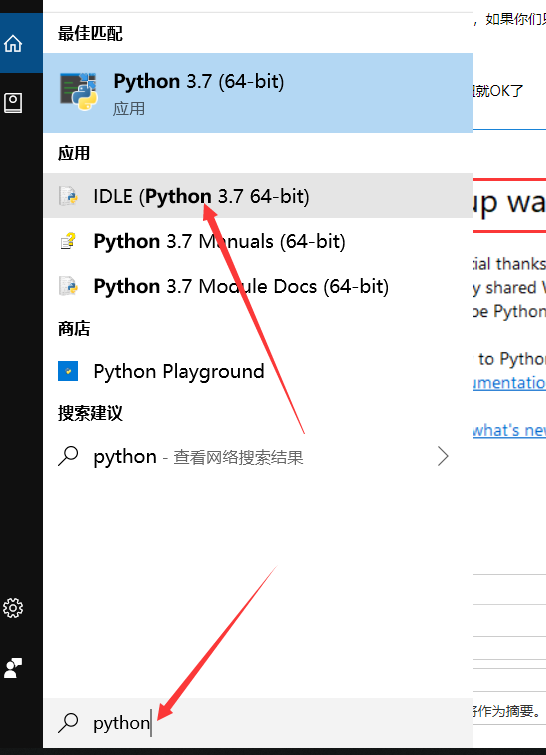Focus the search box containing python
Image resolution: width=546 pixels, height=755 pixels.
(258, 723)
